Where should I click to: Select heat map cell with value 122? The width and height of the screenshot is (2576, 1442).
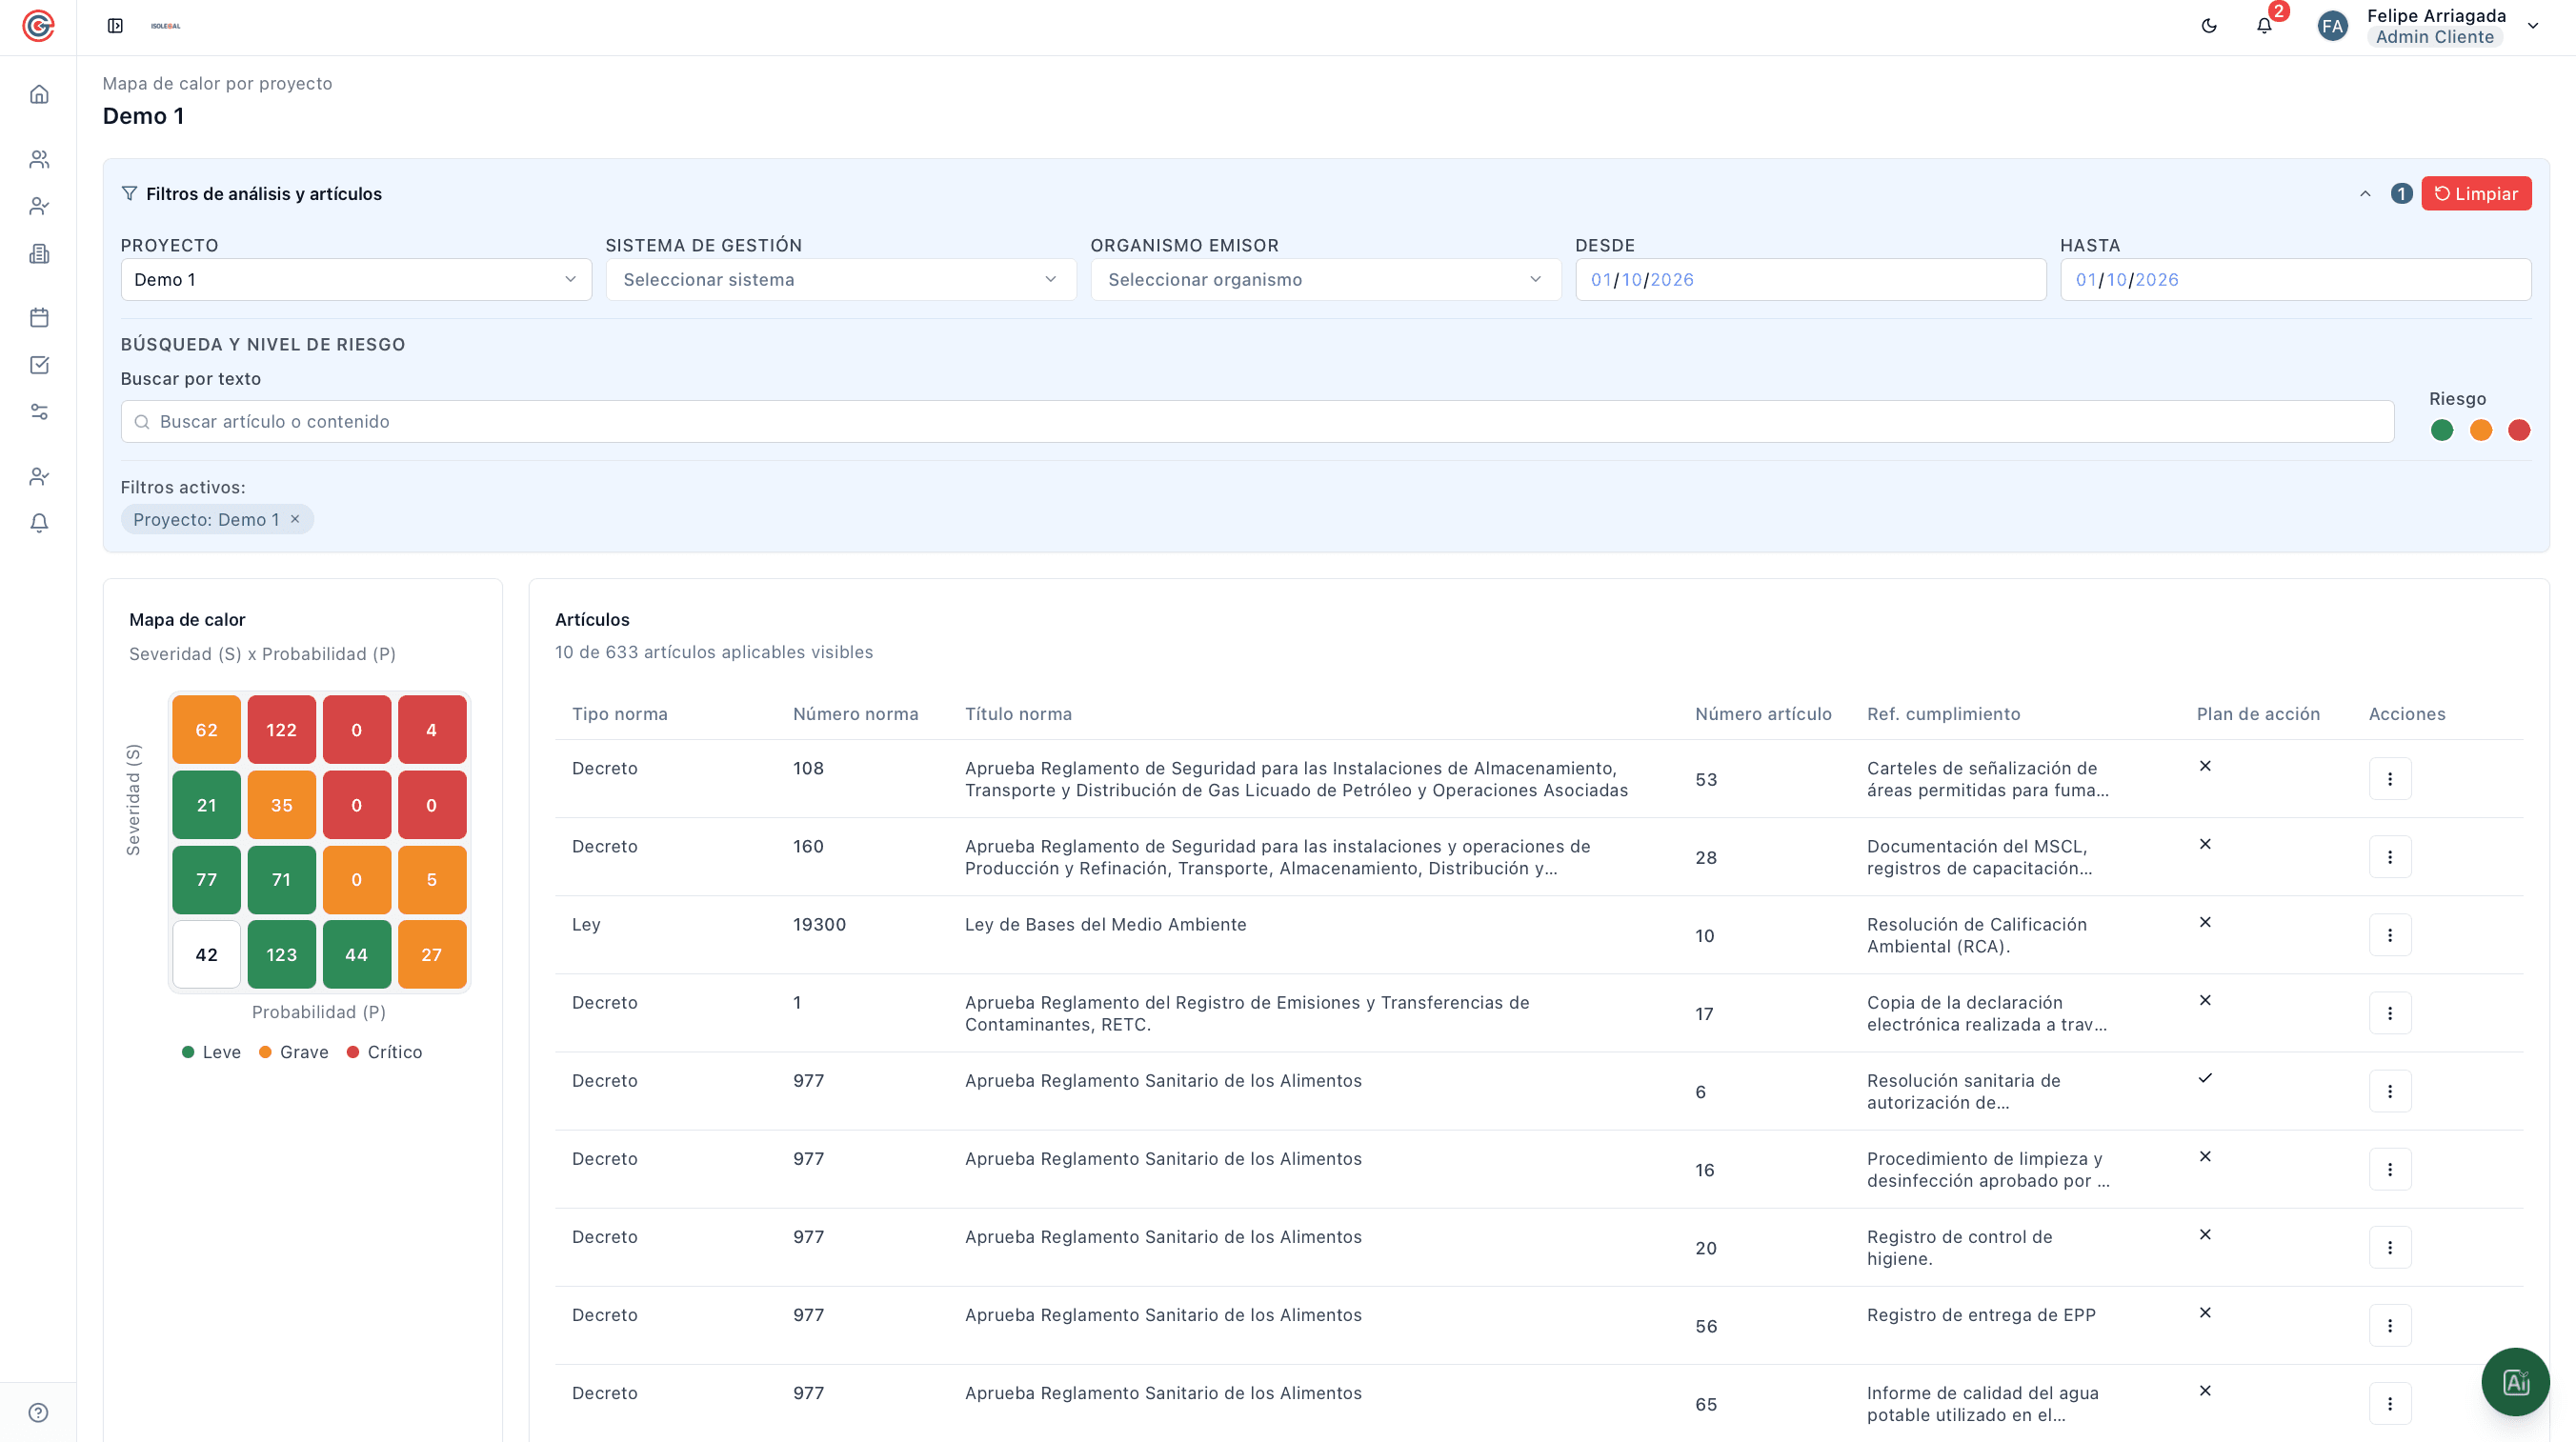[282, 730]
